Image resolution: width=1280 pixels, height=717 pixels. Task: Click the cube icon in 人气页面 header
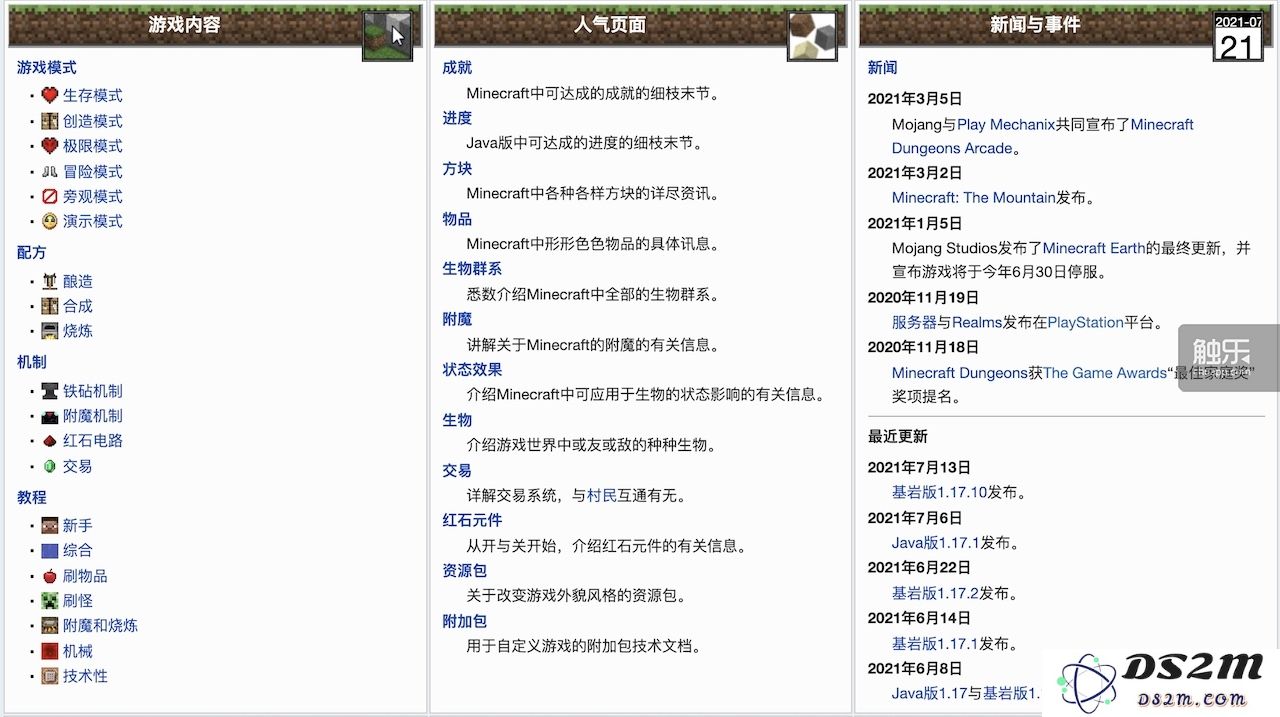coord(812,36)
